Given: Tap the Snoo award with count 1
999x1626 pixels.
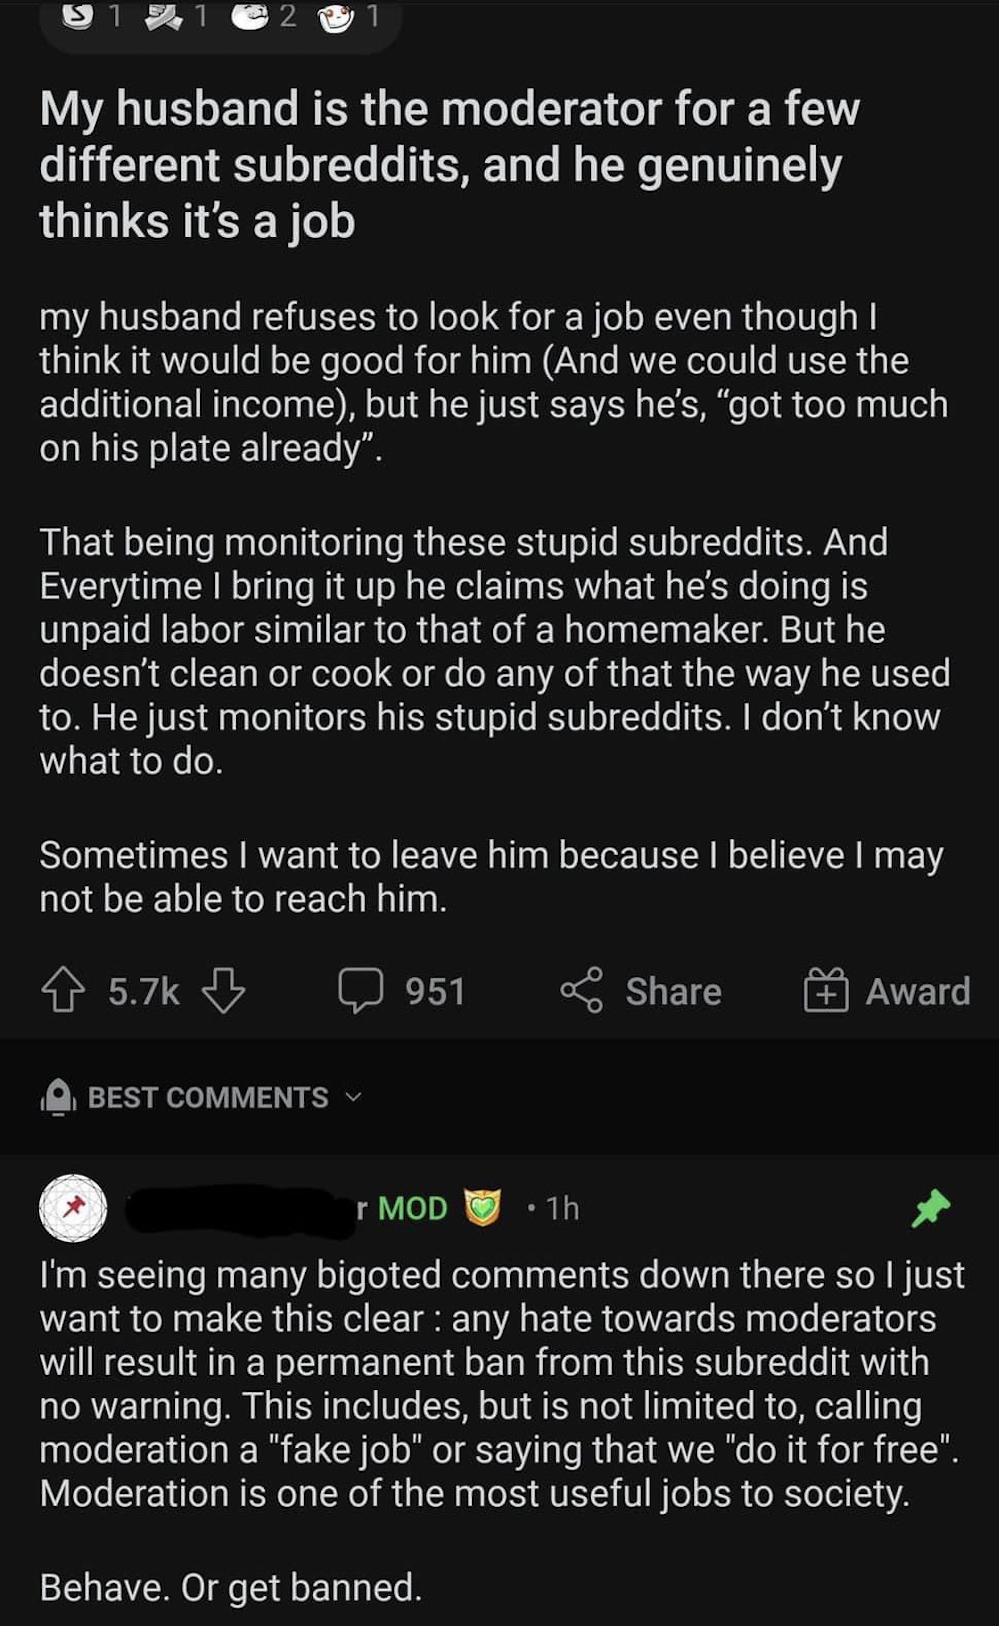Looking at the screenshot, I should 335,17.
